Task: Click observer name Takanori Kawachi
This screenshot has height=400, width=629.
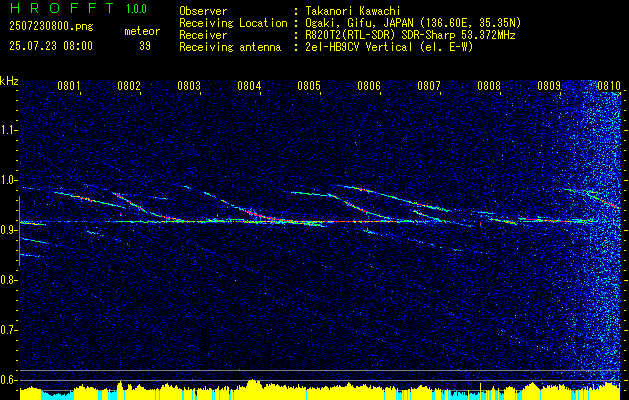Action: point(353,11)
